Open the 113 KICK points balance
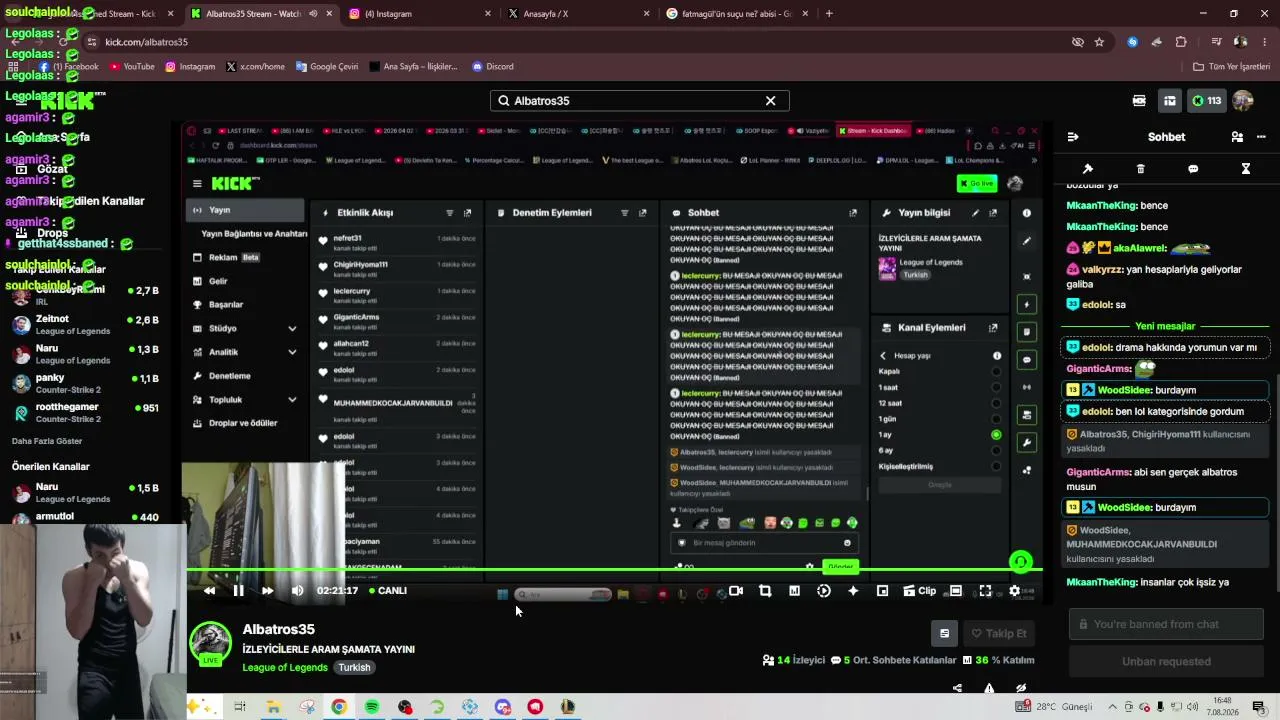 coord(1206,101)
